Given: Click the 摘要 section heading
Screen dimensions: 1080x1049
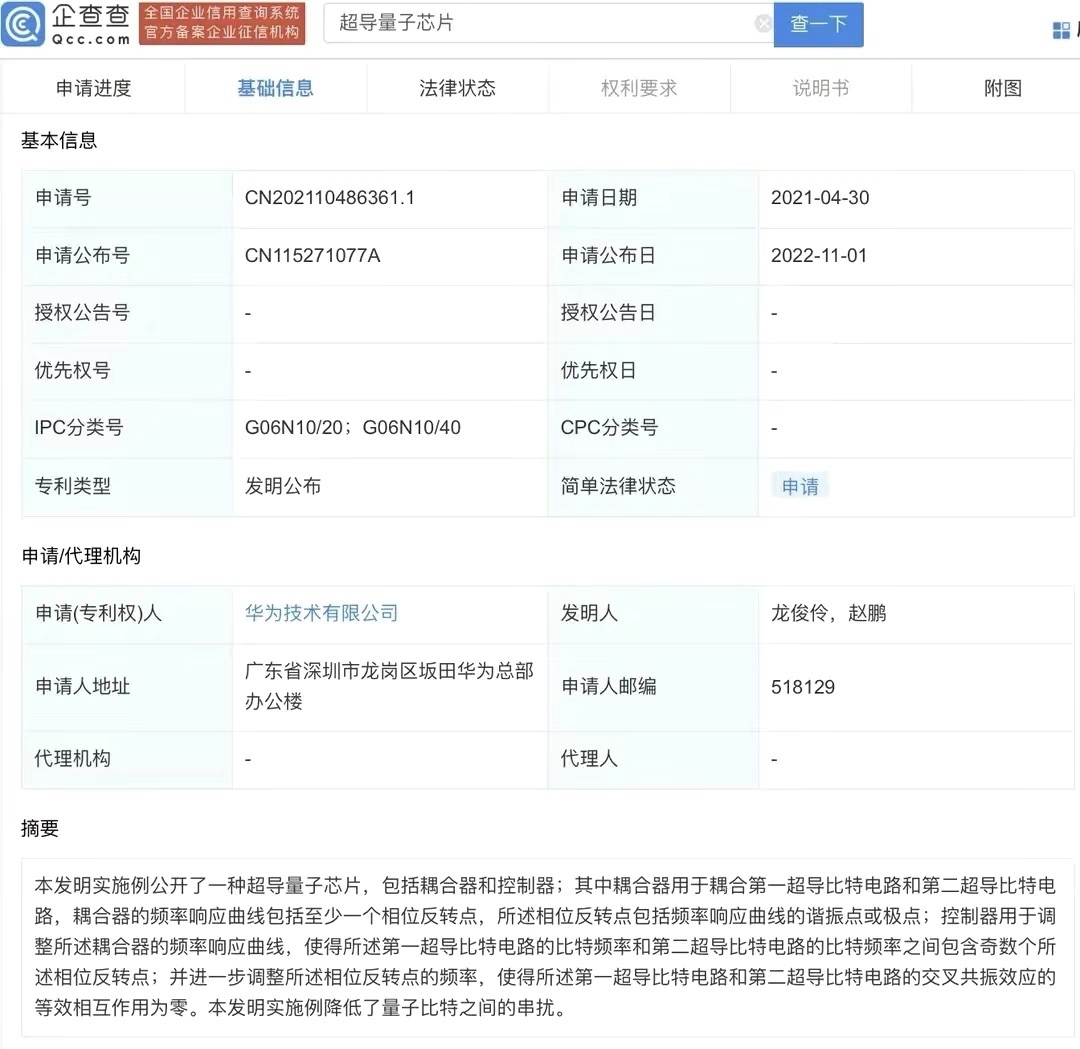Looking at the screenshot, I should coord(40,828).
